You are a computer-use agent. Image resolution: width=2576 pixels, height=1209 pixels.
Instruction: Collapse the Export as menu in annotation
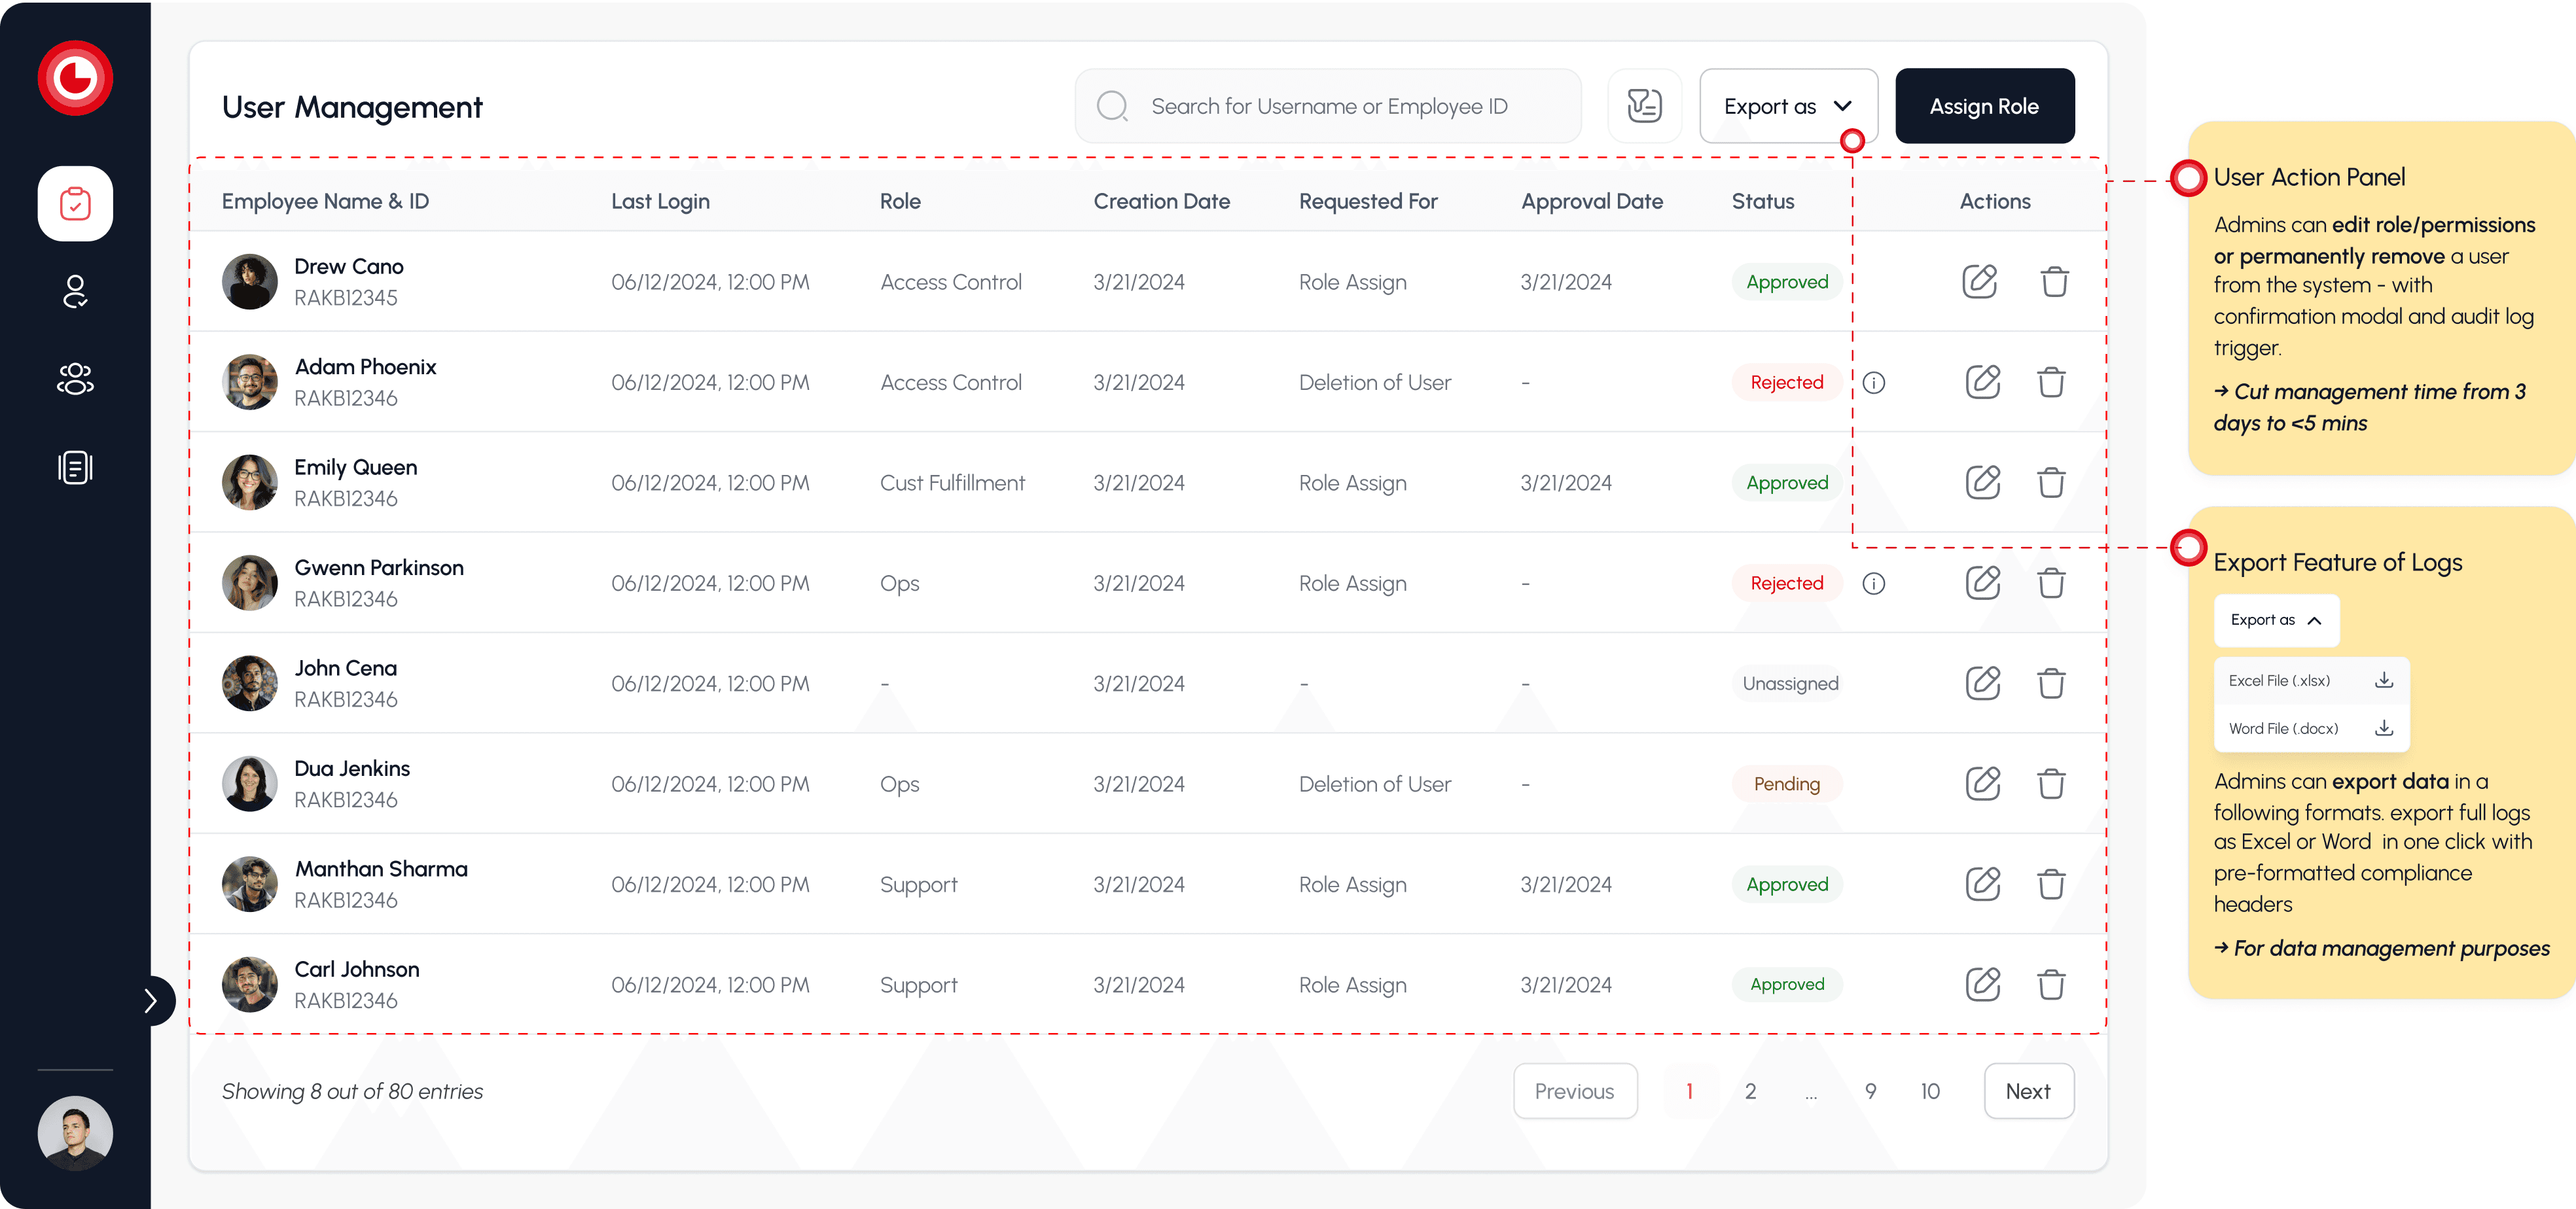coord(2276,620)
